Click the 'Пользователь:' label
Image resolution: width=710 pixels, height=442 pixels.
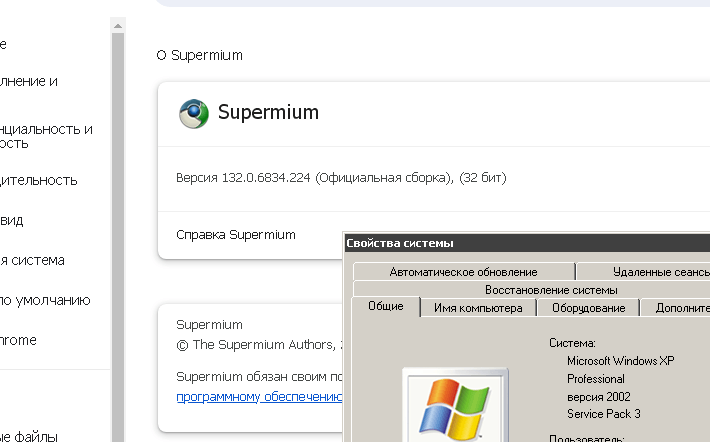(586, 438)
